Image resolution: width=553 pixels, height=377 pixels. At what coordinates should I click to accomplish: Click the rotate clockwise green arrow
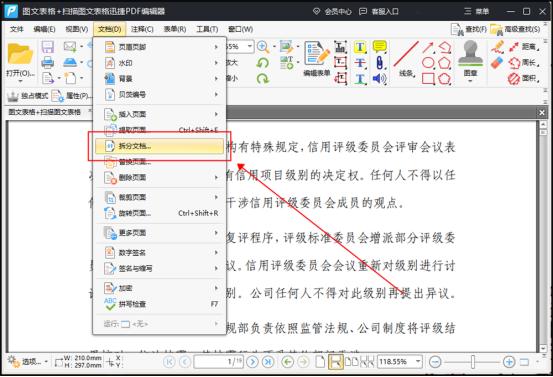(263, 78)
